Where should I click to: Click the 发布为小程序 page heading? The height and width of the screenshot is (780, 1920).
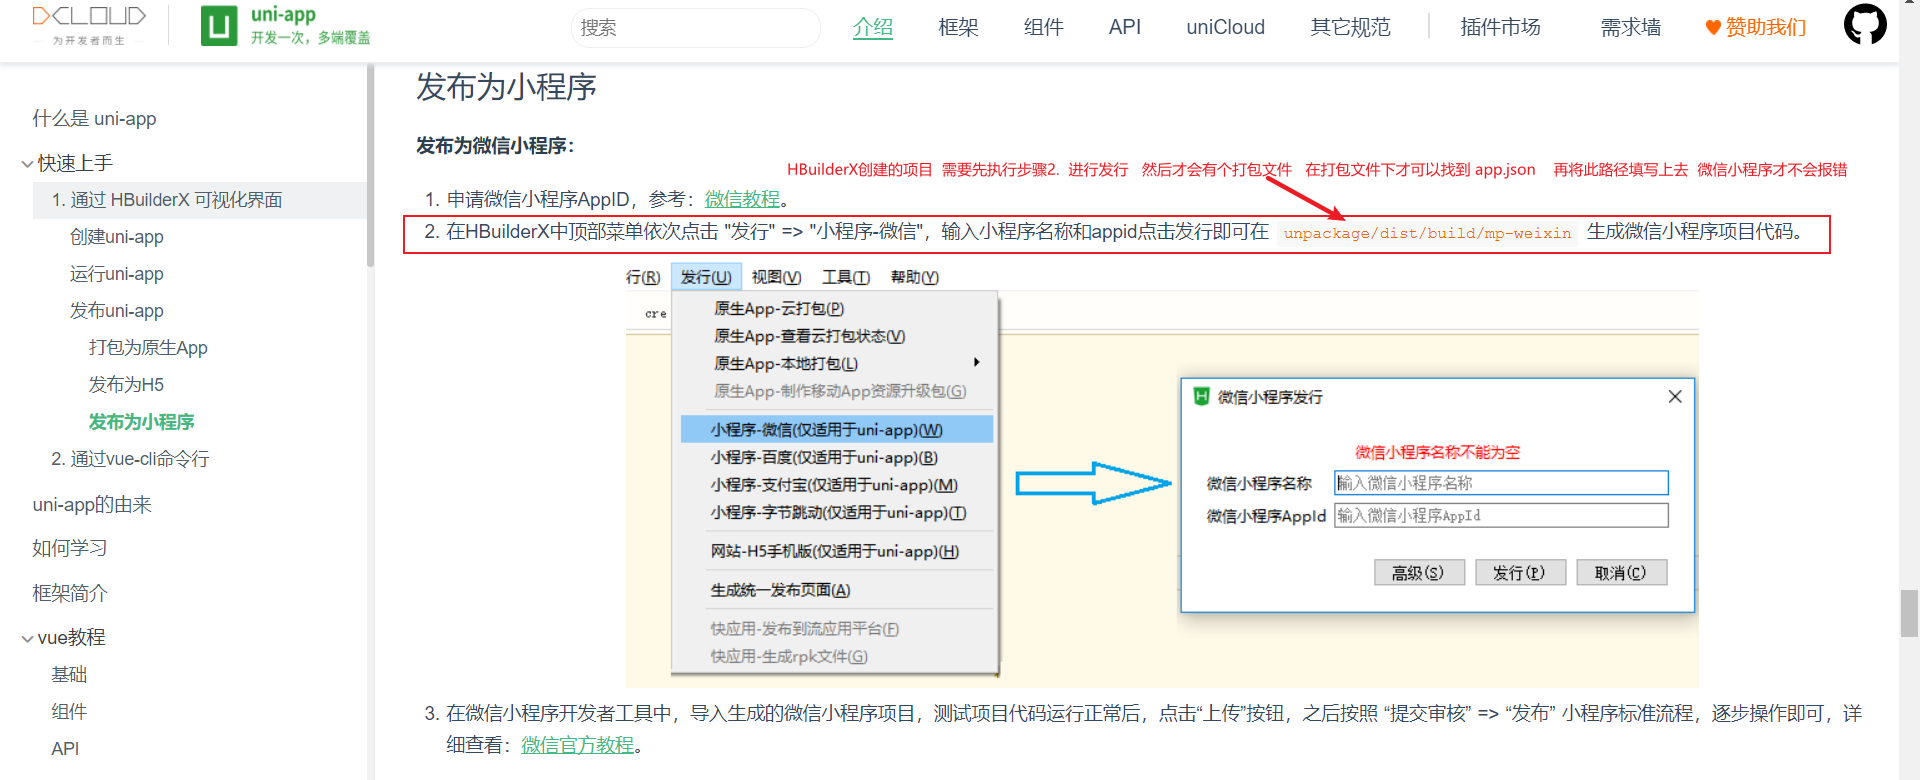506,87
